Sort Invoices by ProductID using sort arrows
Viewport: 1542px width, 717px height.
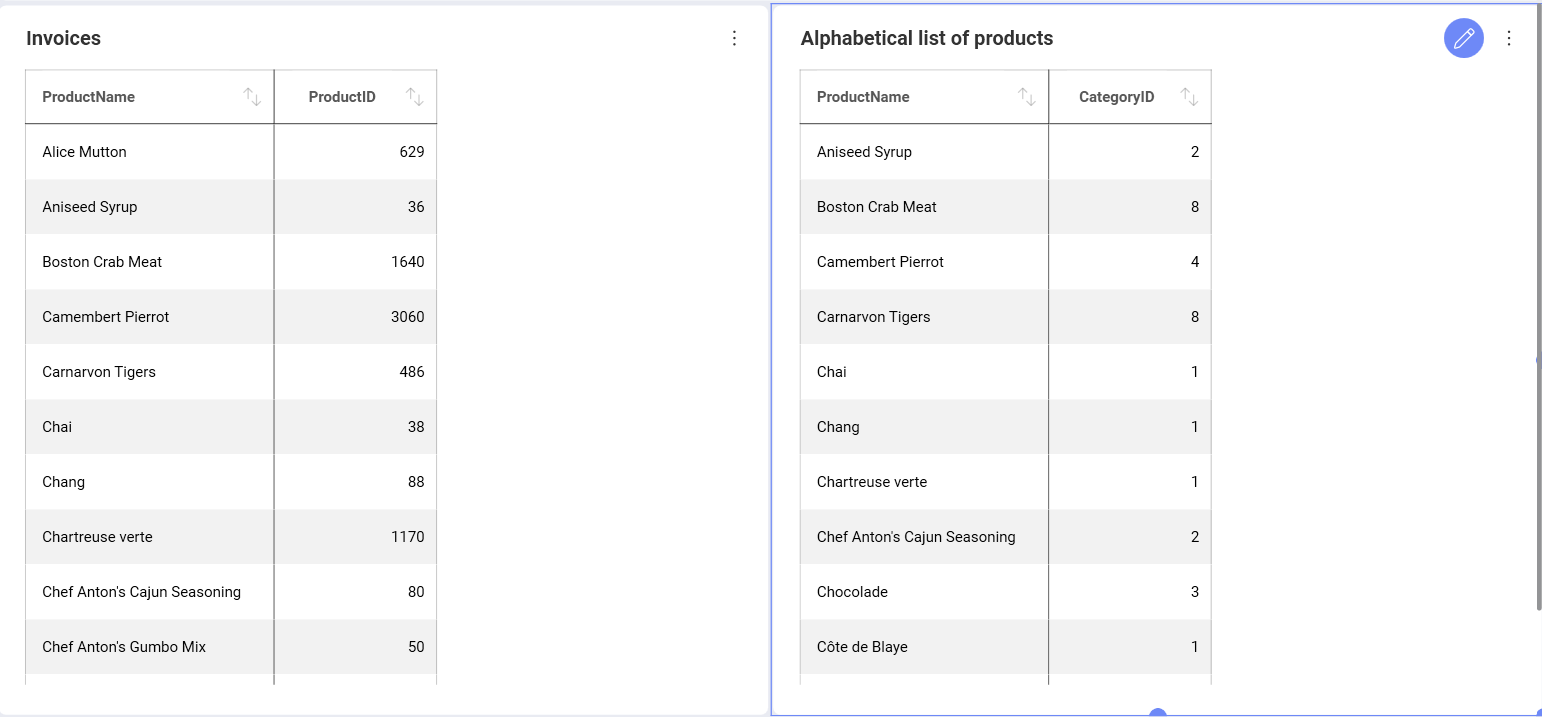[x=414, y=97]
